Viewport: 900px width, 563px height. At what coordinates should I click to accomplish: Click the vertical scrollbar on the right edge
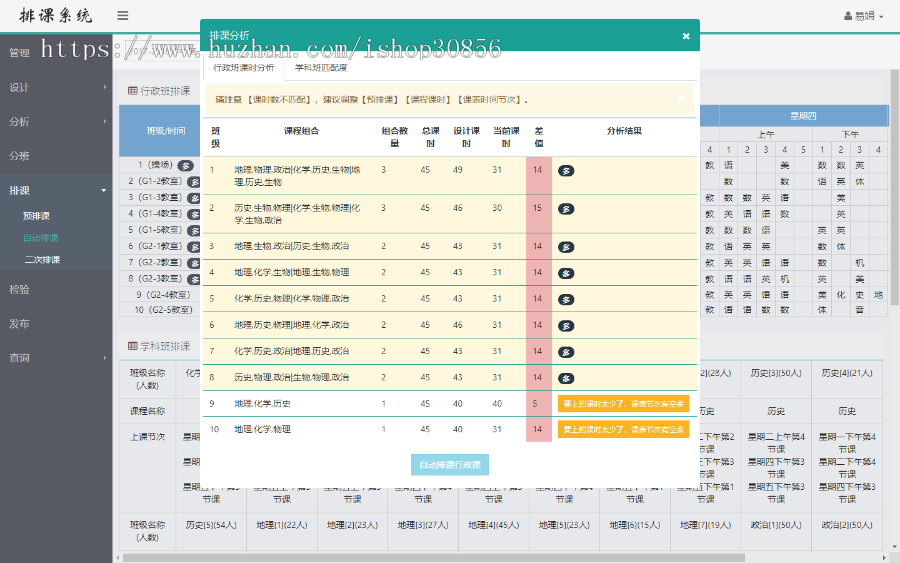(895, 189)
